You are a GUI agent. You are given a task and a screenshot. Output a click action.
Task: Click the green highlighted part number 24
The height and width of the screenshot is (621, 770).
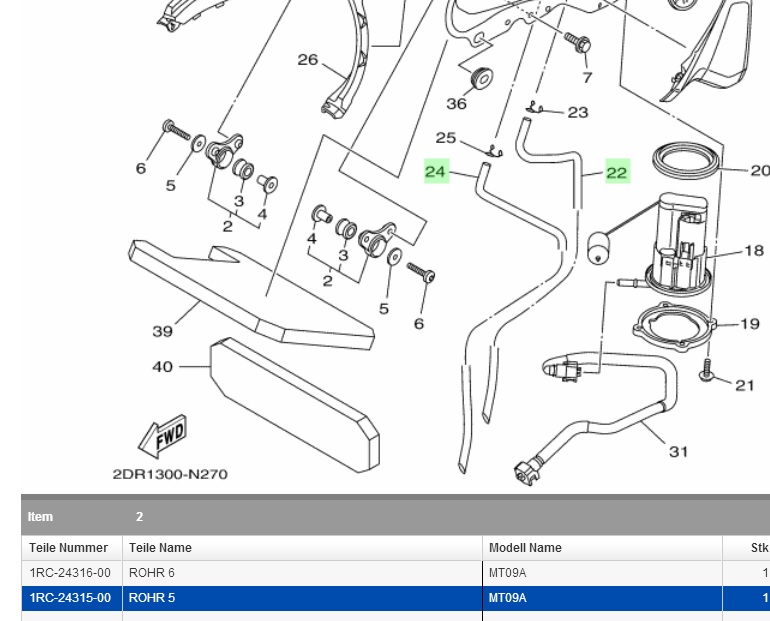435,172
